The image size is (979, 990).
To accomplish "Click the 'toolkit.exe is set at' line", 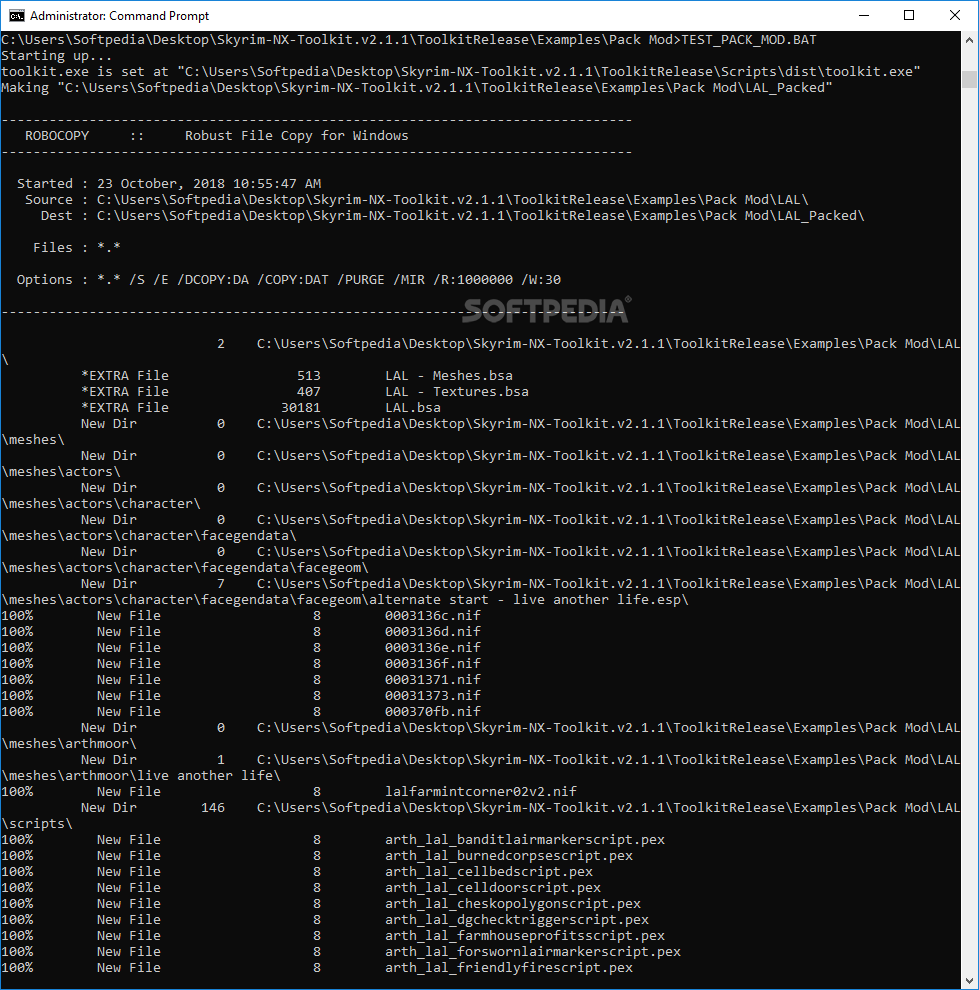I will 461,72.
